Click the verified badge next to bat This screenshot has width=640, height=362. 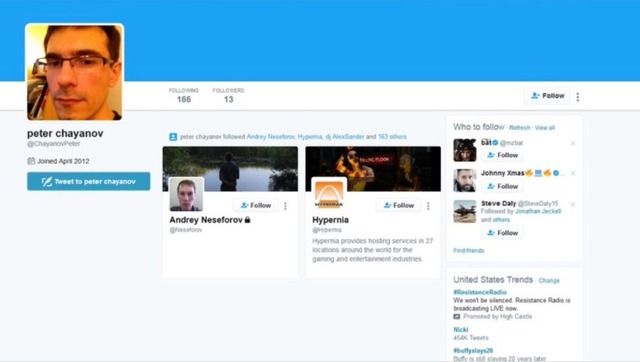click(495, 142)
